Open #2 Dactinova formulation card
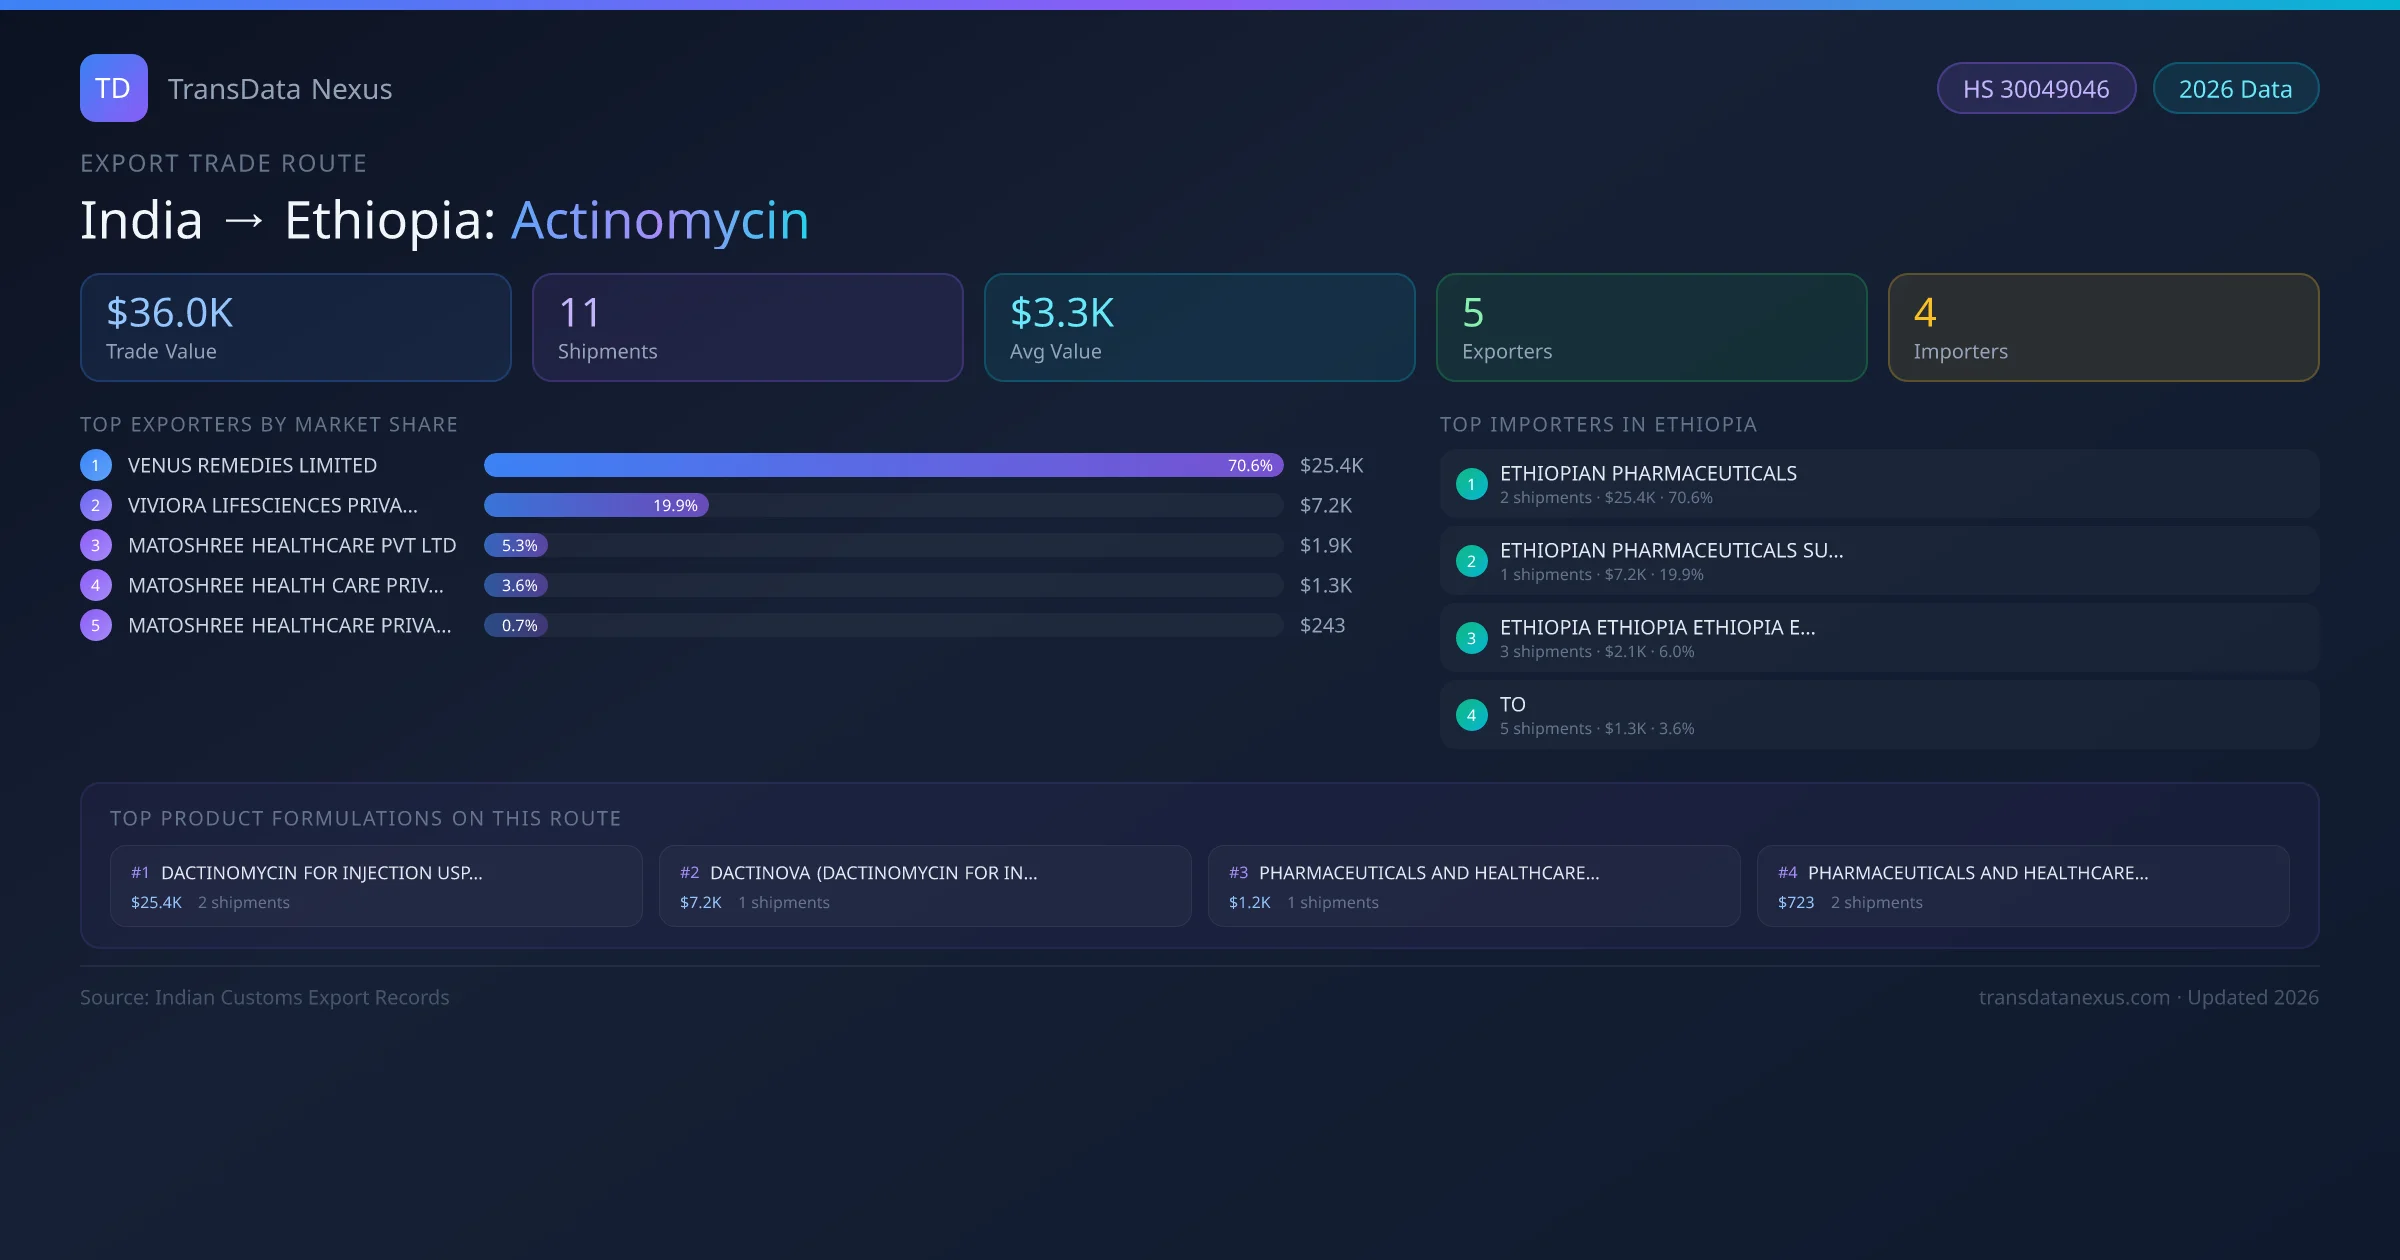Screen dimensions: 2400x1260 [925, 886]
